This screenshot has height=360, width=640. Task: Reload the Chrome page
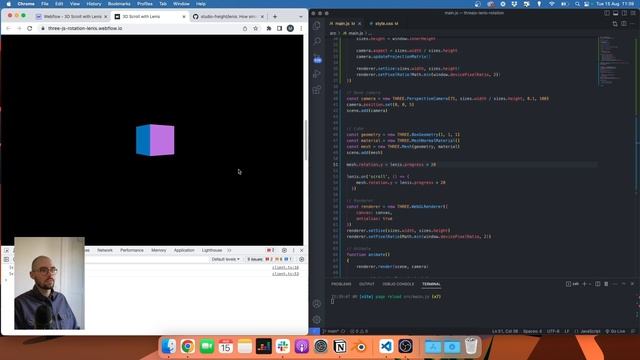tap(29, 29)
